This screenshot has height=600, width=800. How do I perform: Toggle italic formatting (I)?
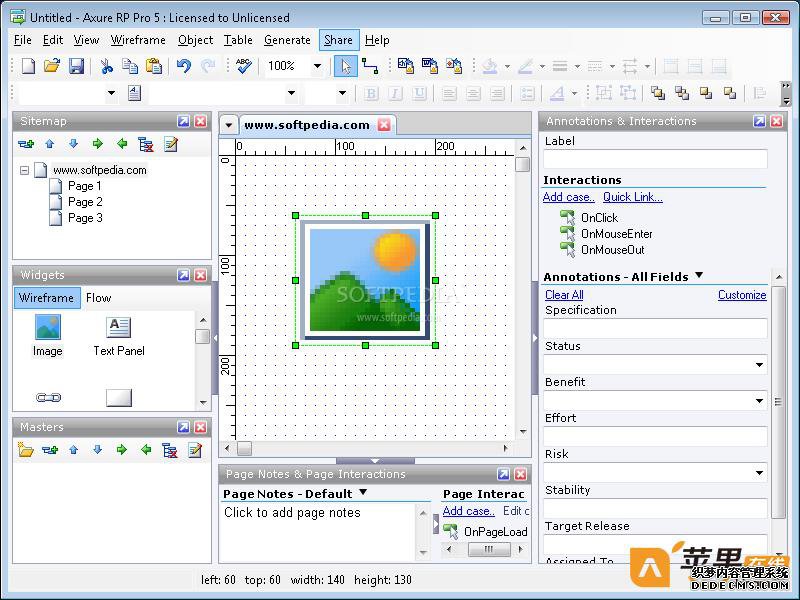click(395, 93)
